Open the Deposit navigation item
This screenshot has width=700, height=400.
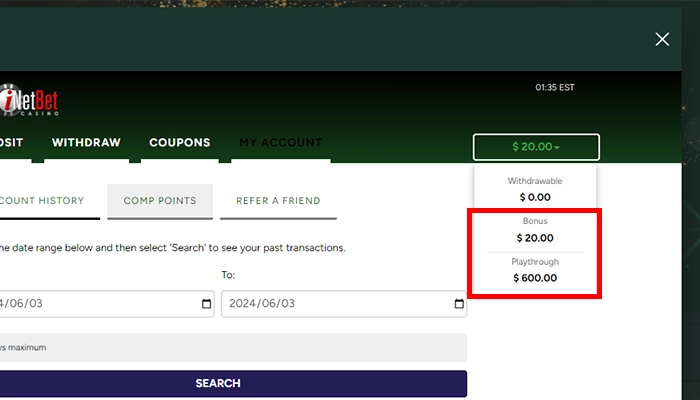click(x=10, y=143)
